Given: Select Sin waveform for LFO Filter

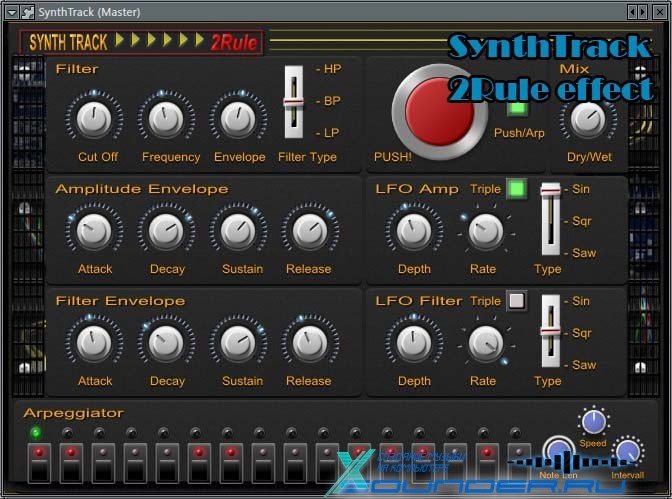Looking at the screenshot, I should coord(577,301).
